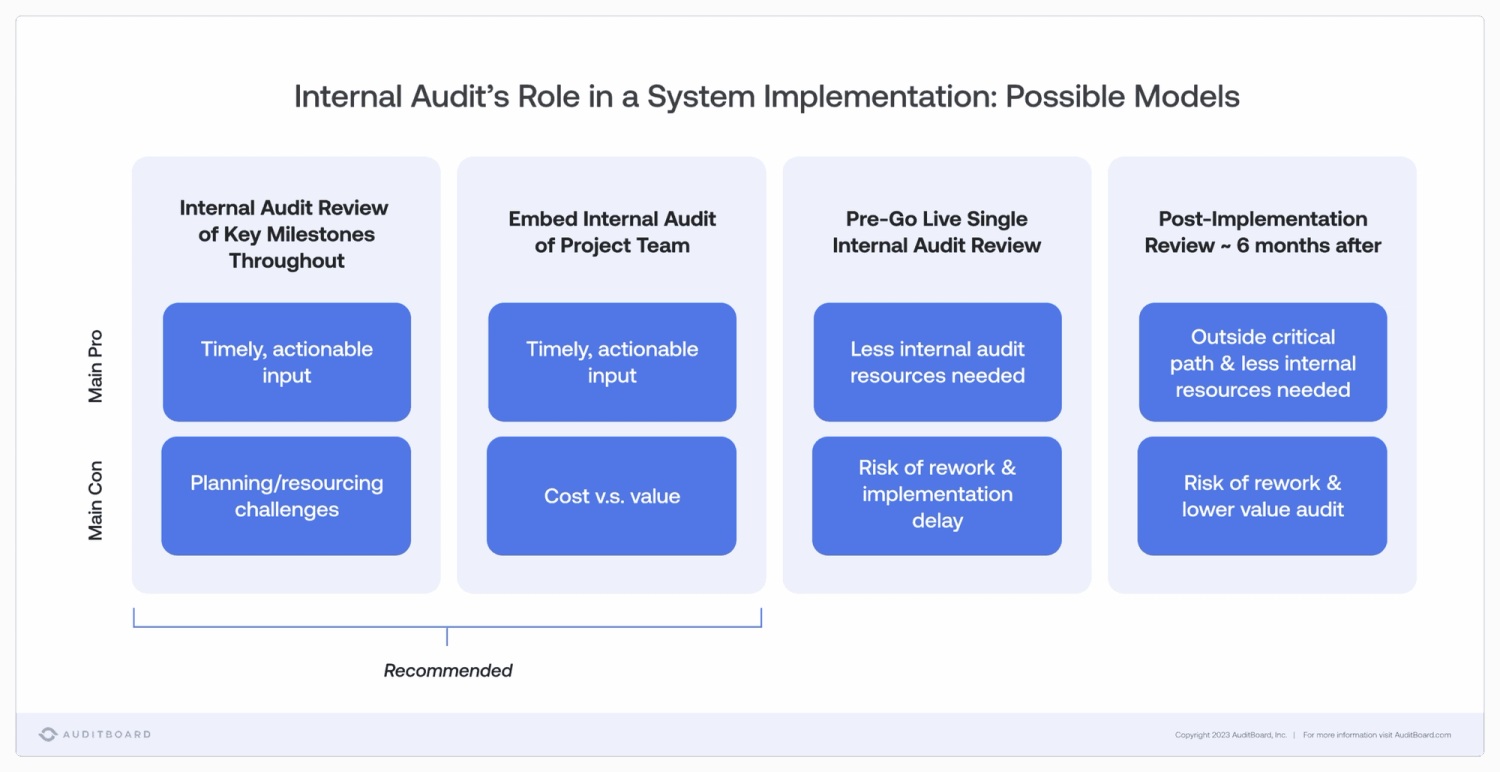The width and height of the screenshot is (1500, 772).
Task: Select the "Outside critical path" pro box
Action: point(1261,362)
